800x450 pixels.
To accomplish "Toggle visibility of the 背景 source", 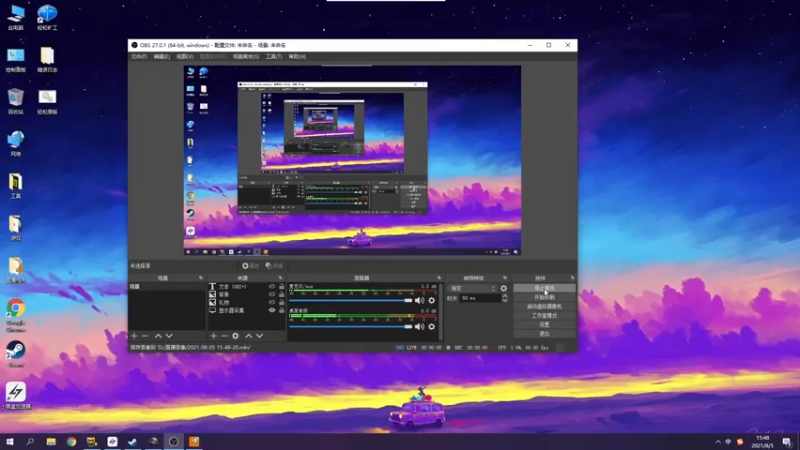I will click(x=272, y=294).
